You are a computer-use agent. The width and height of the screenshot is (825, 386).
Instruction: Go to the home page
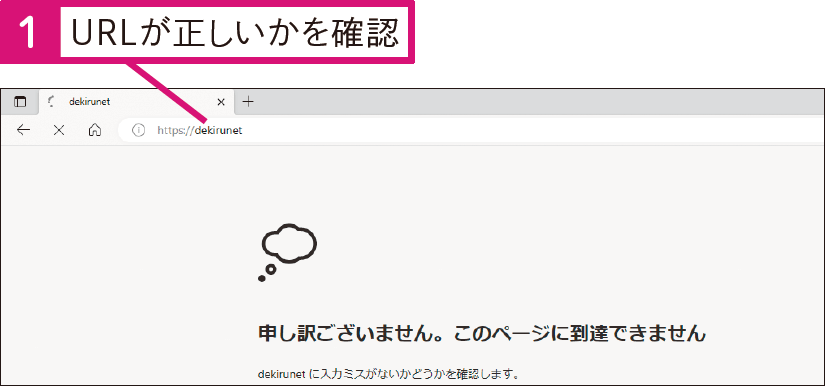coord(95,130)
